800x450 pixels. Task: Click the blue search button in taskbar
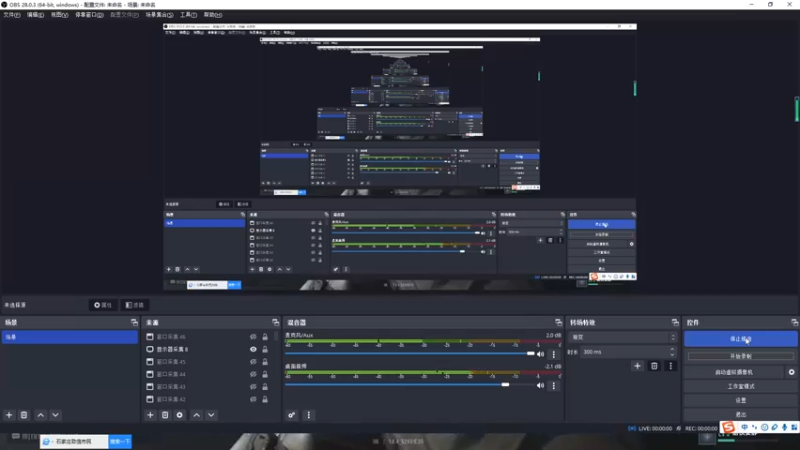pyautogui.click(x=120, y=441)
